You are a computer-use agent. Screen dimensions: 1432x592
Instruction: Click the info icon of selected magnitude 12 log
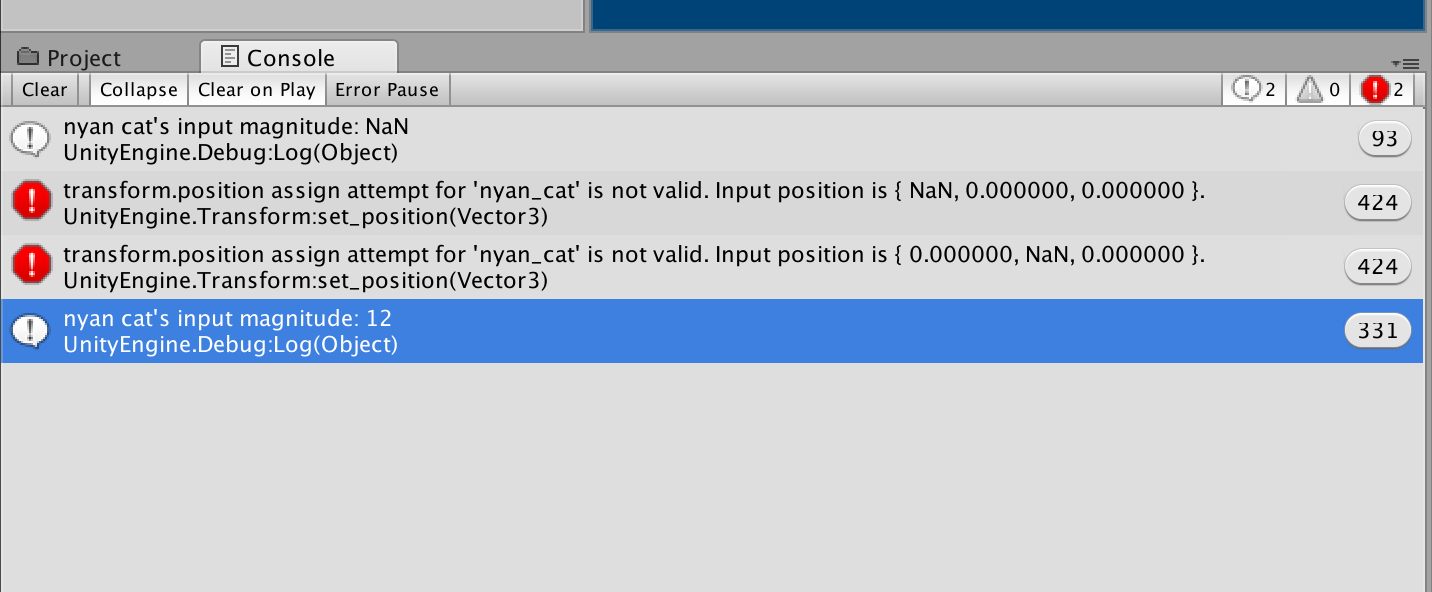tap(31, 331)
